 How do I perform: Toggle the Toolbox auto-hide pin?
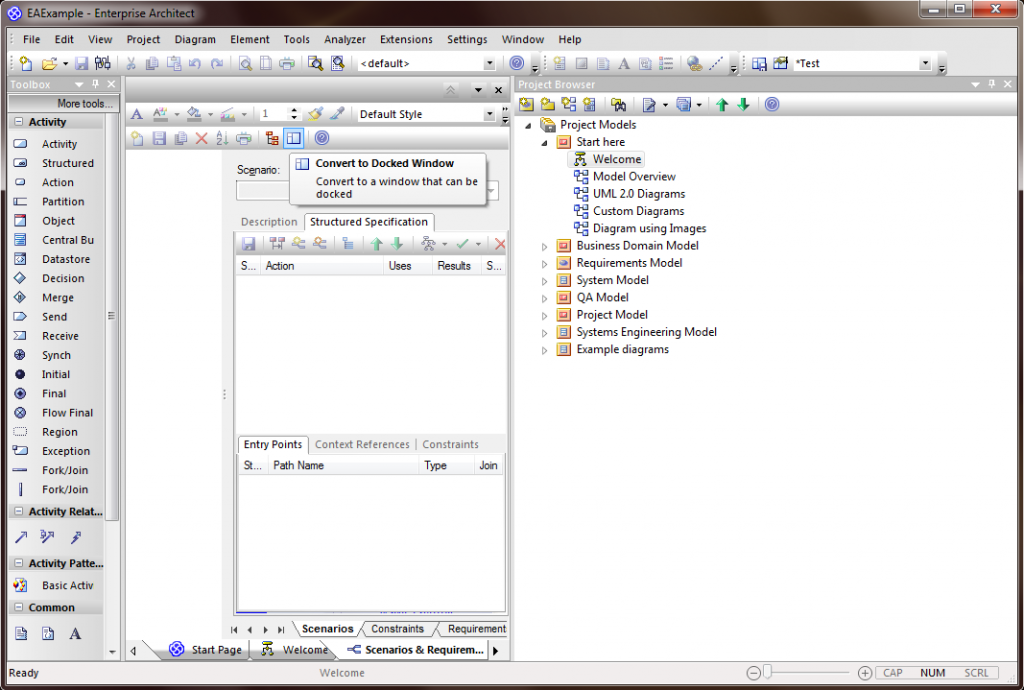point(95,84)
